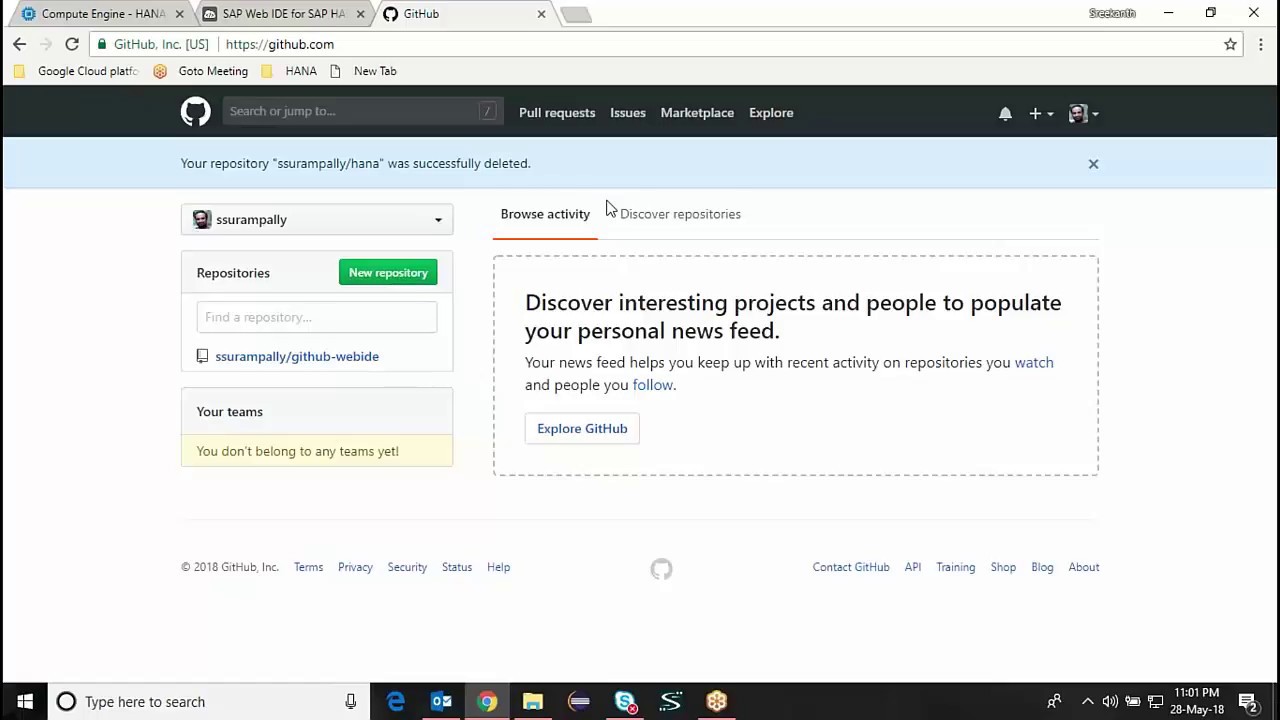Close the GitHub browser tab
The width and height of the screenshot is (1280, 720).
coord(541,14)
